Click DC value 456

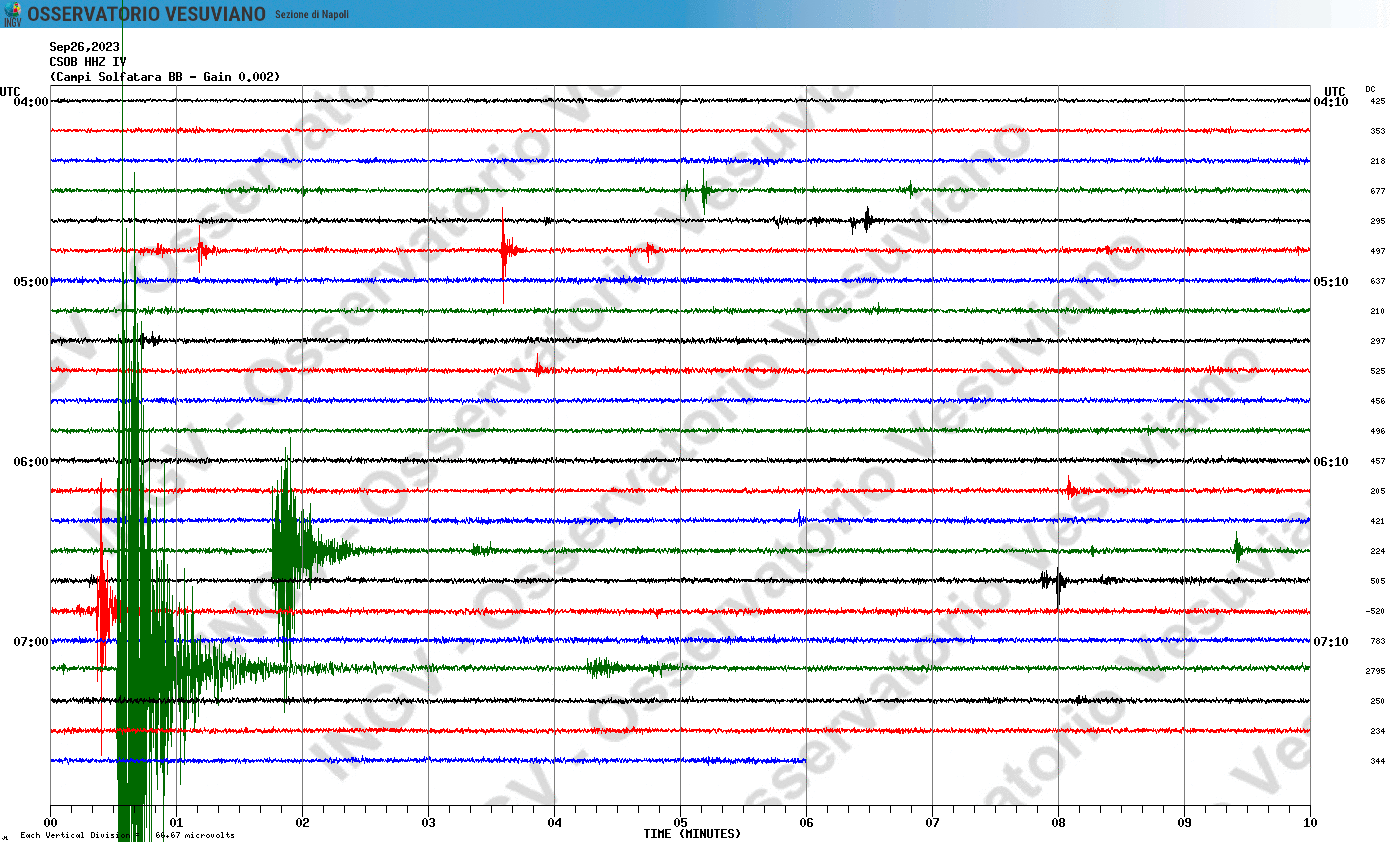pyautogui.click(x=1378, y=402)
